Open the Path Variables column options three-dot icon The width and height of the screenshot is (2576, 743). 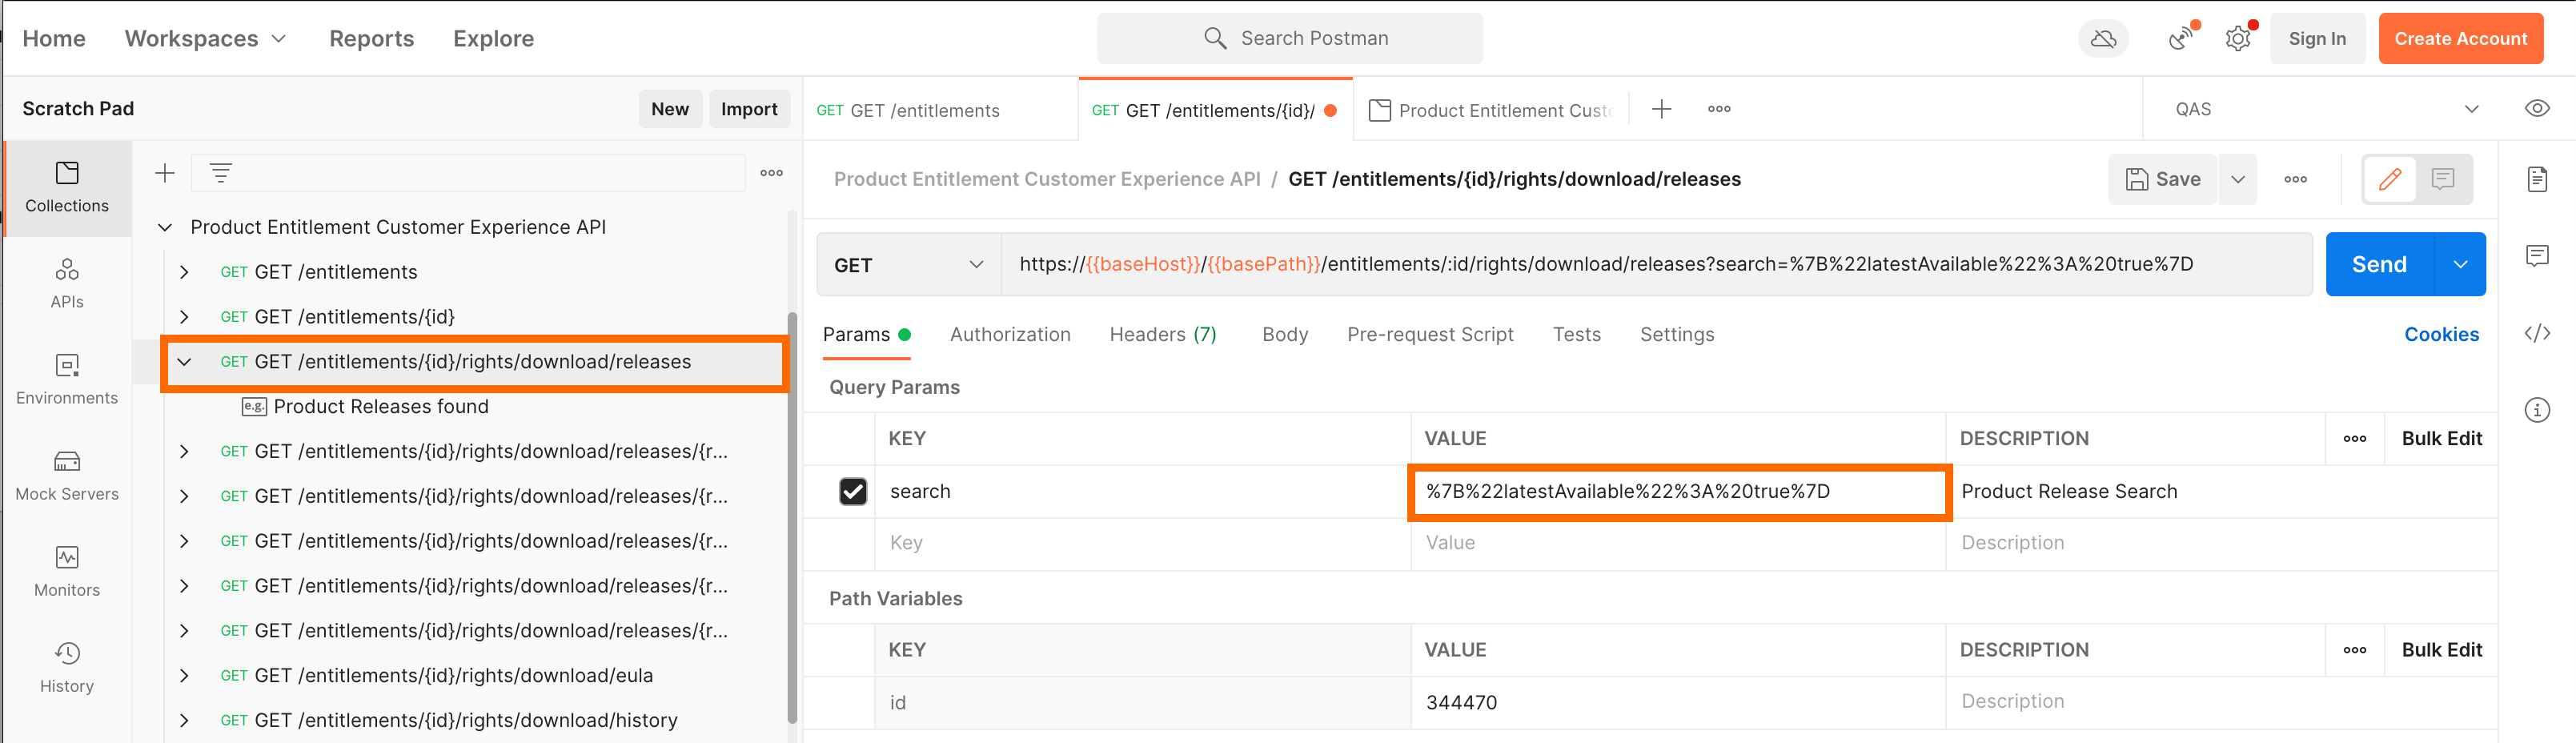click(2354, 650)
